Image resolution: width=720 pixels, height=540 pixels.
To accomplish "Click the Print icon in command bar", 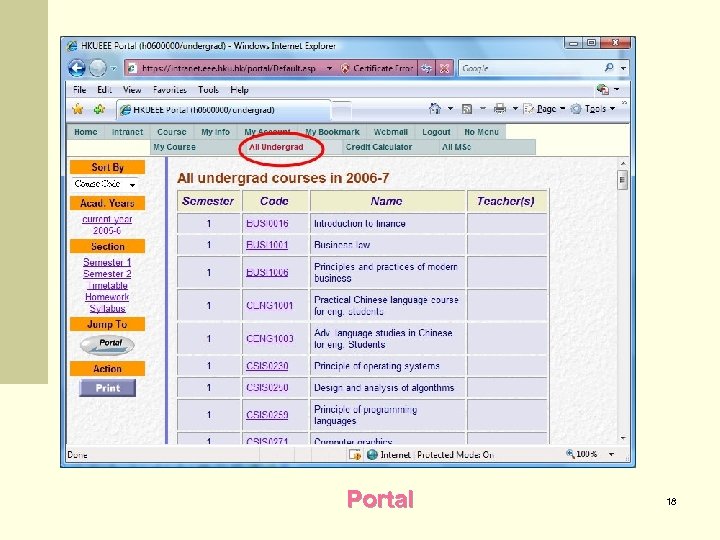I will click(500, 109).
